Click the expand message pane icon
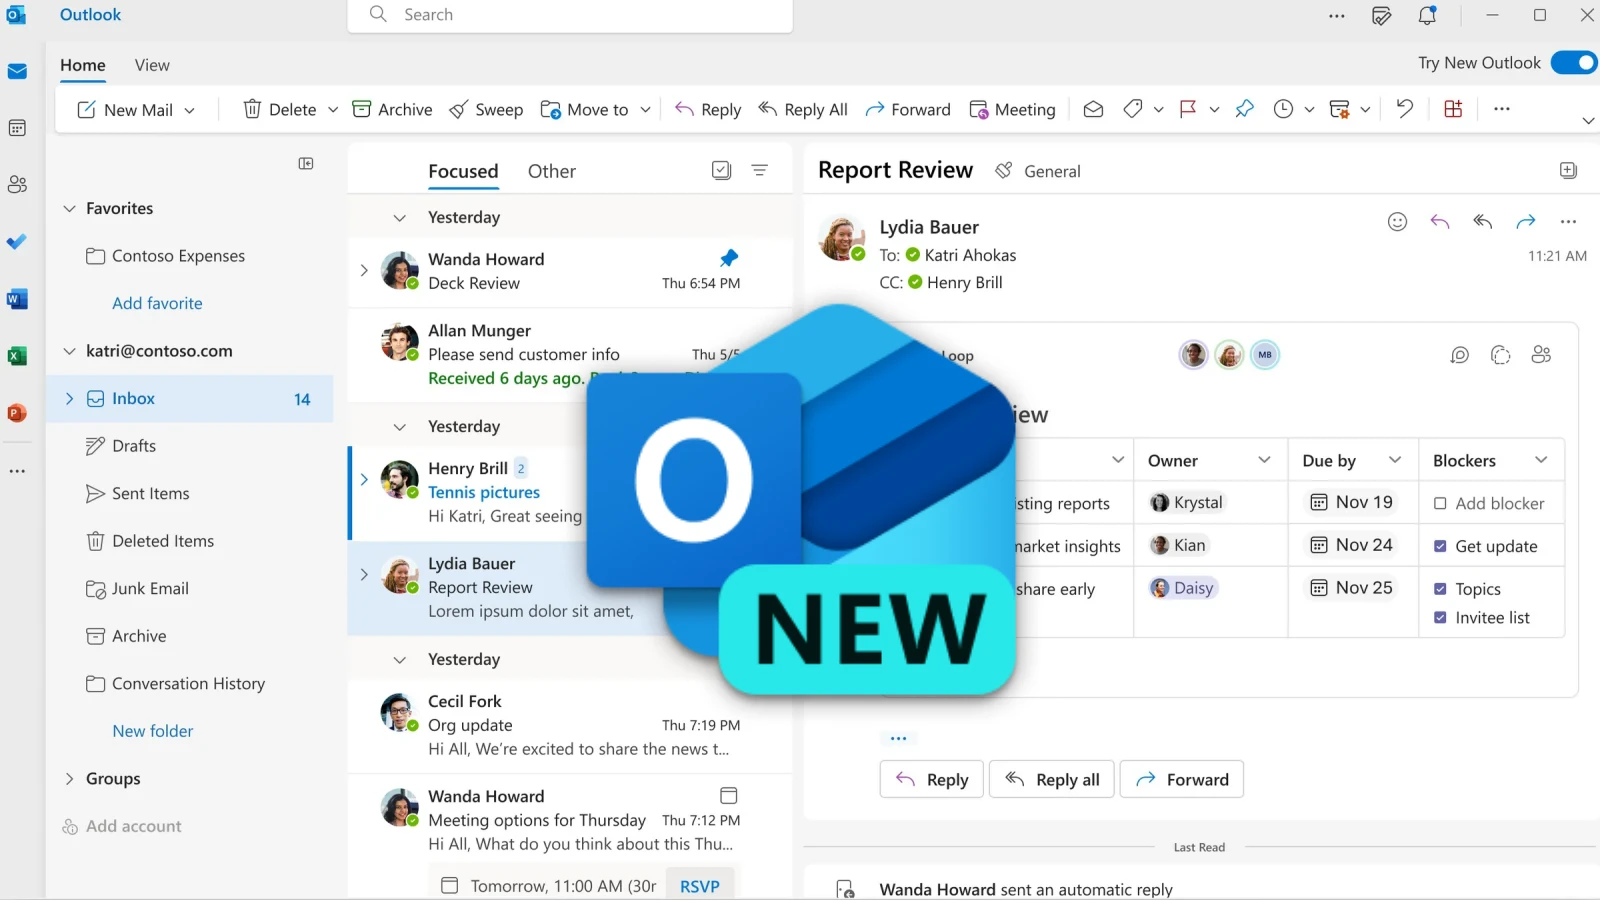 [x=1568, y=170]
